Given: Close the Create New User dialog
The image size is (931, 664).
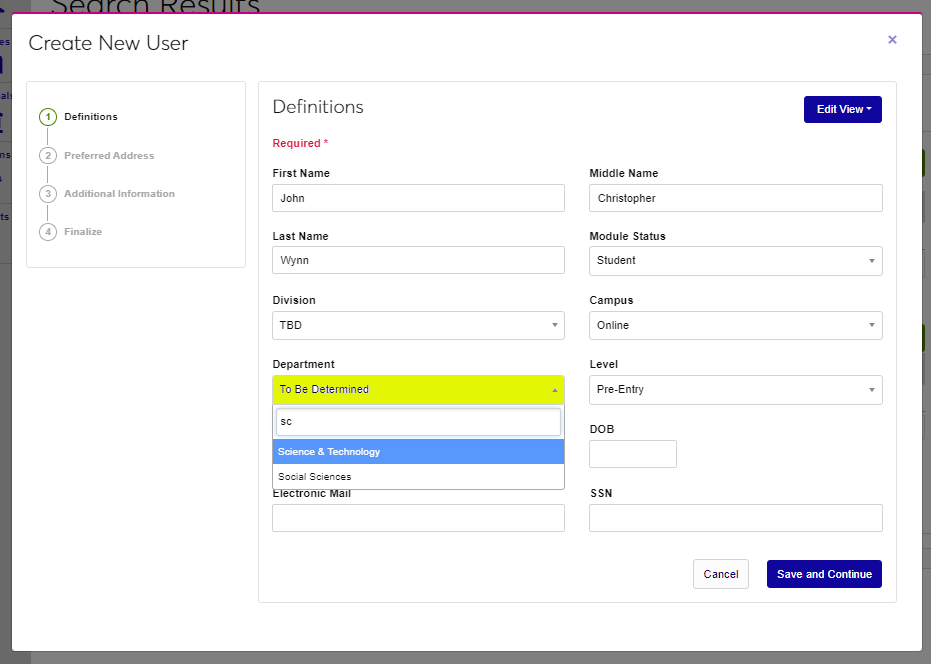Looking at the screenshot, I should pos(892,40).
